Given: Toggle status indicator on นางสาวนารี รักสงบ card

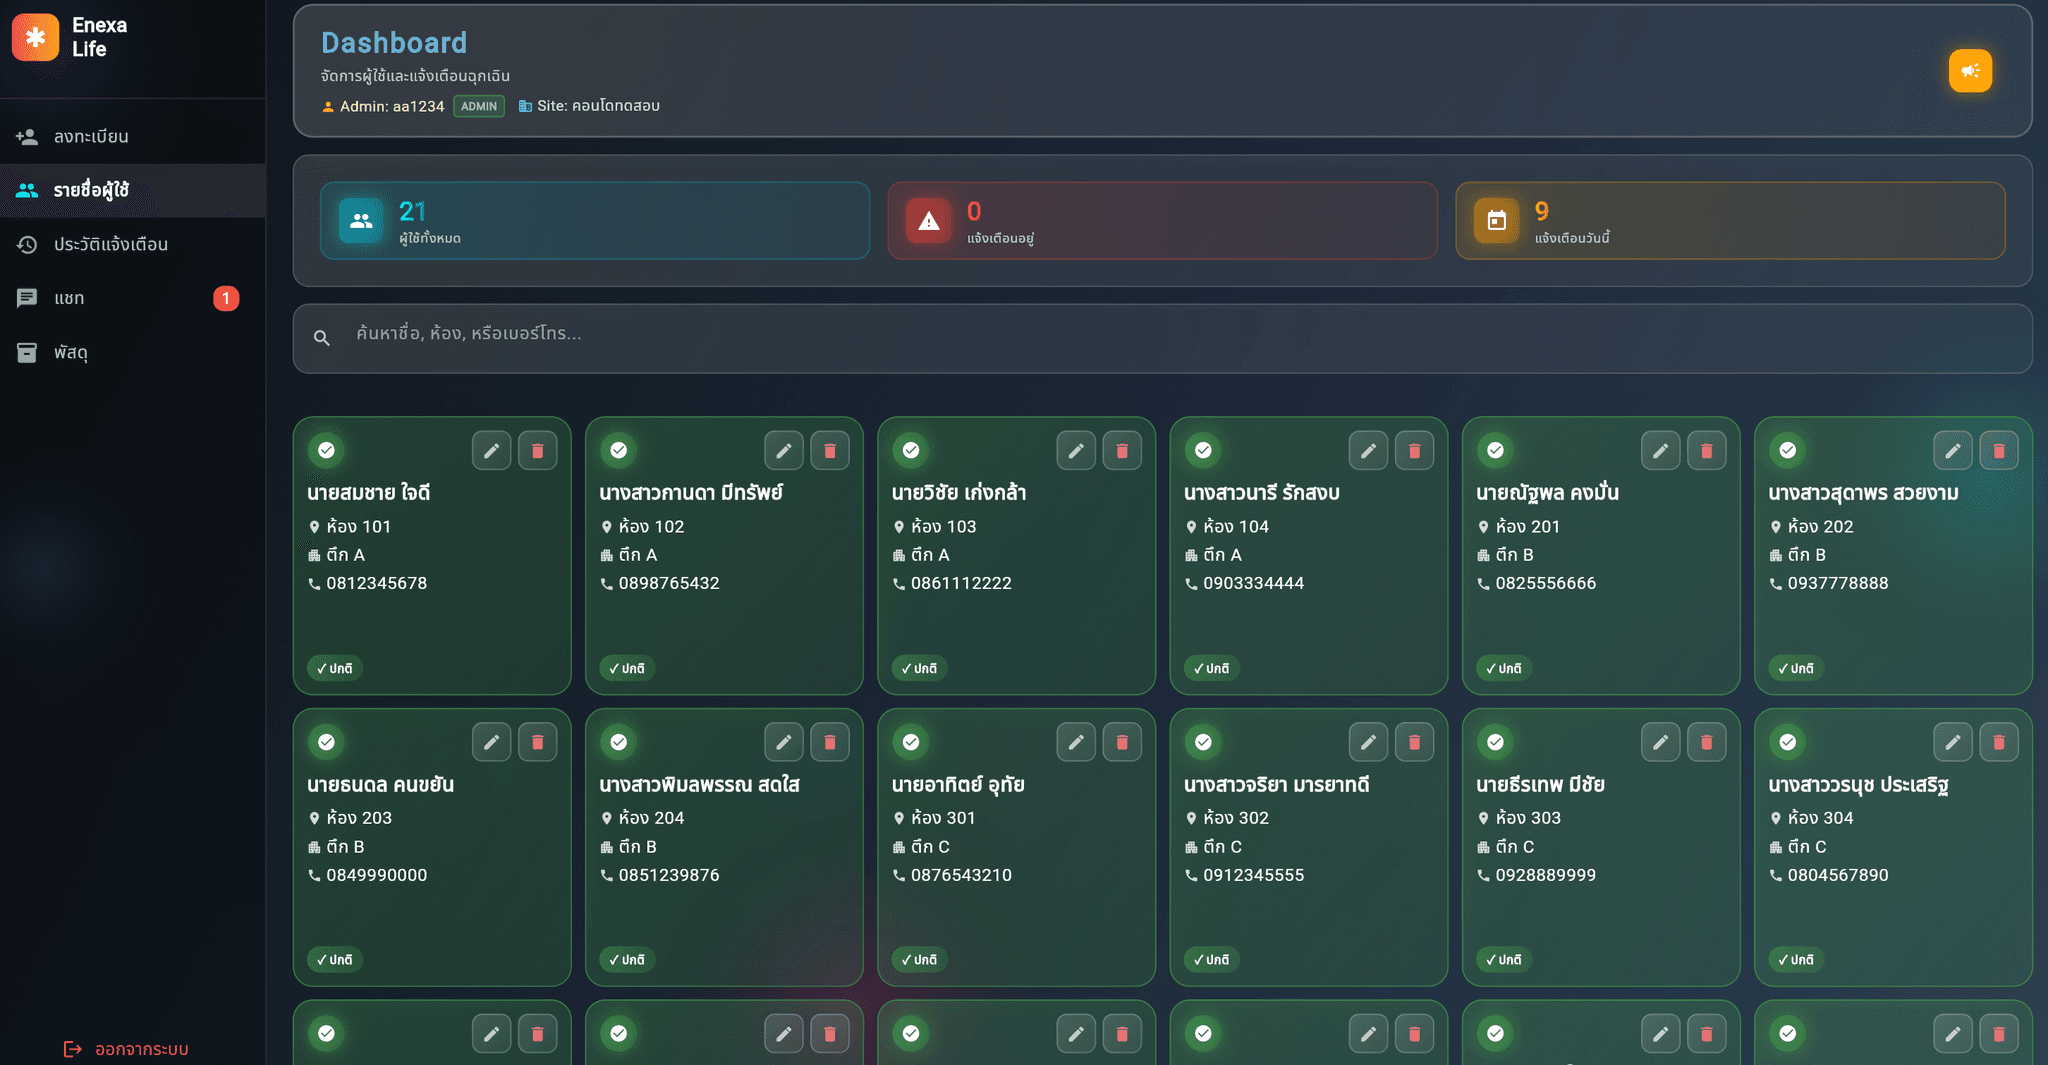Looking at the screenshot, I should (x=1202, y=450).
